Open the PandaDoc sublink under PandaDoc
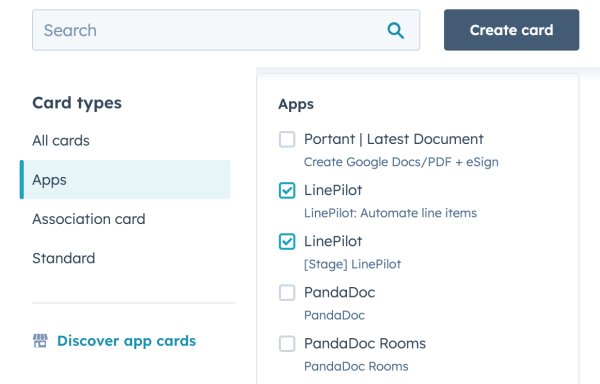 pyautogui.click(x=334, y=315)
